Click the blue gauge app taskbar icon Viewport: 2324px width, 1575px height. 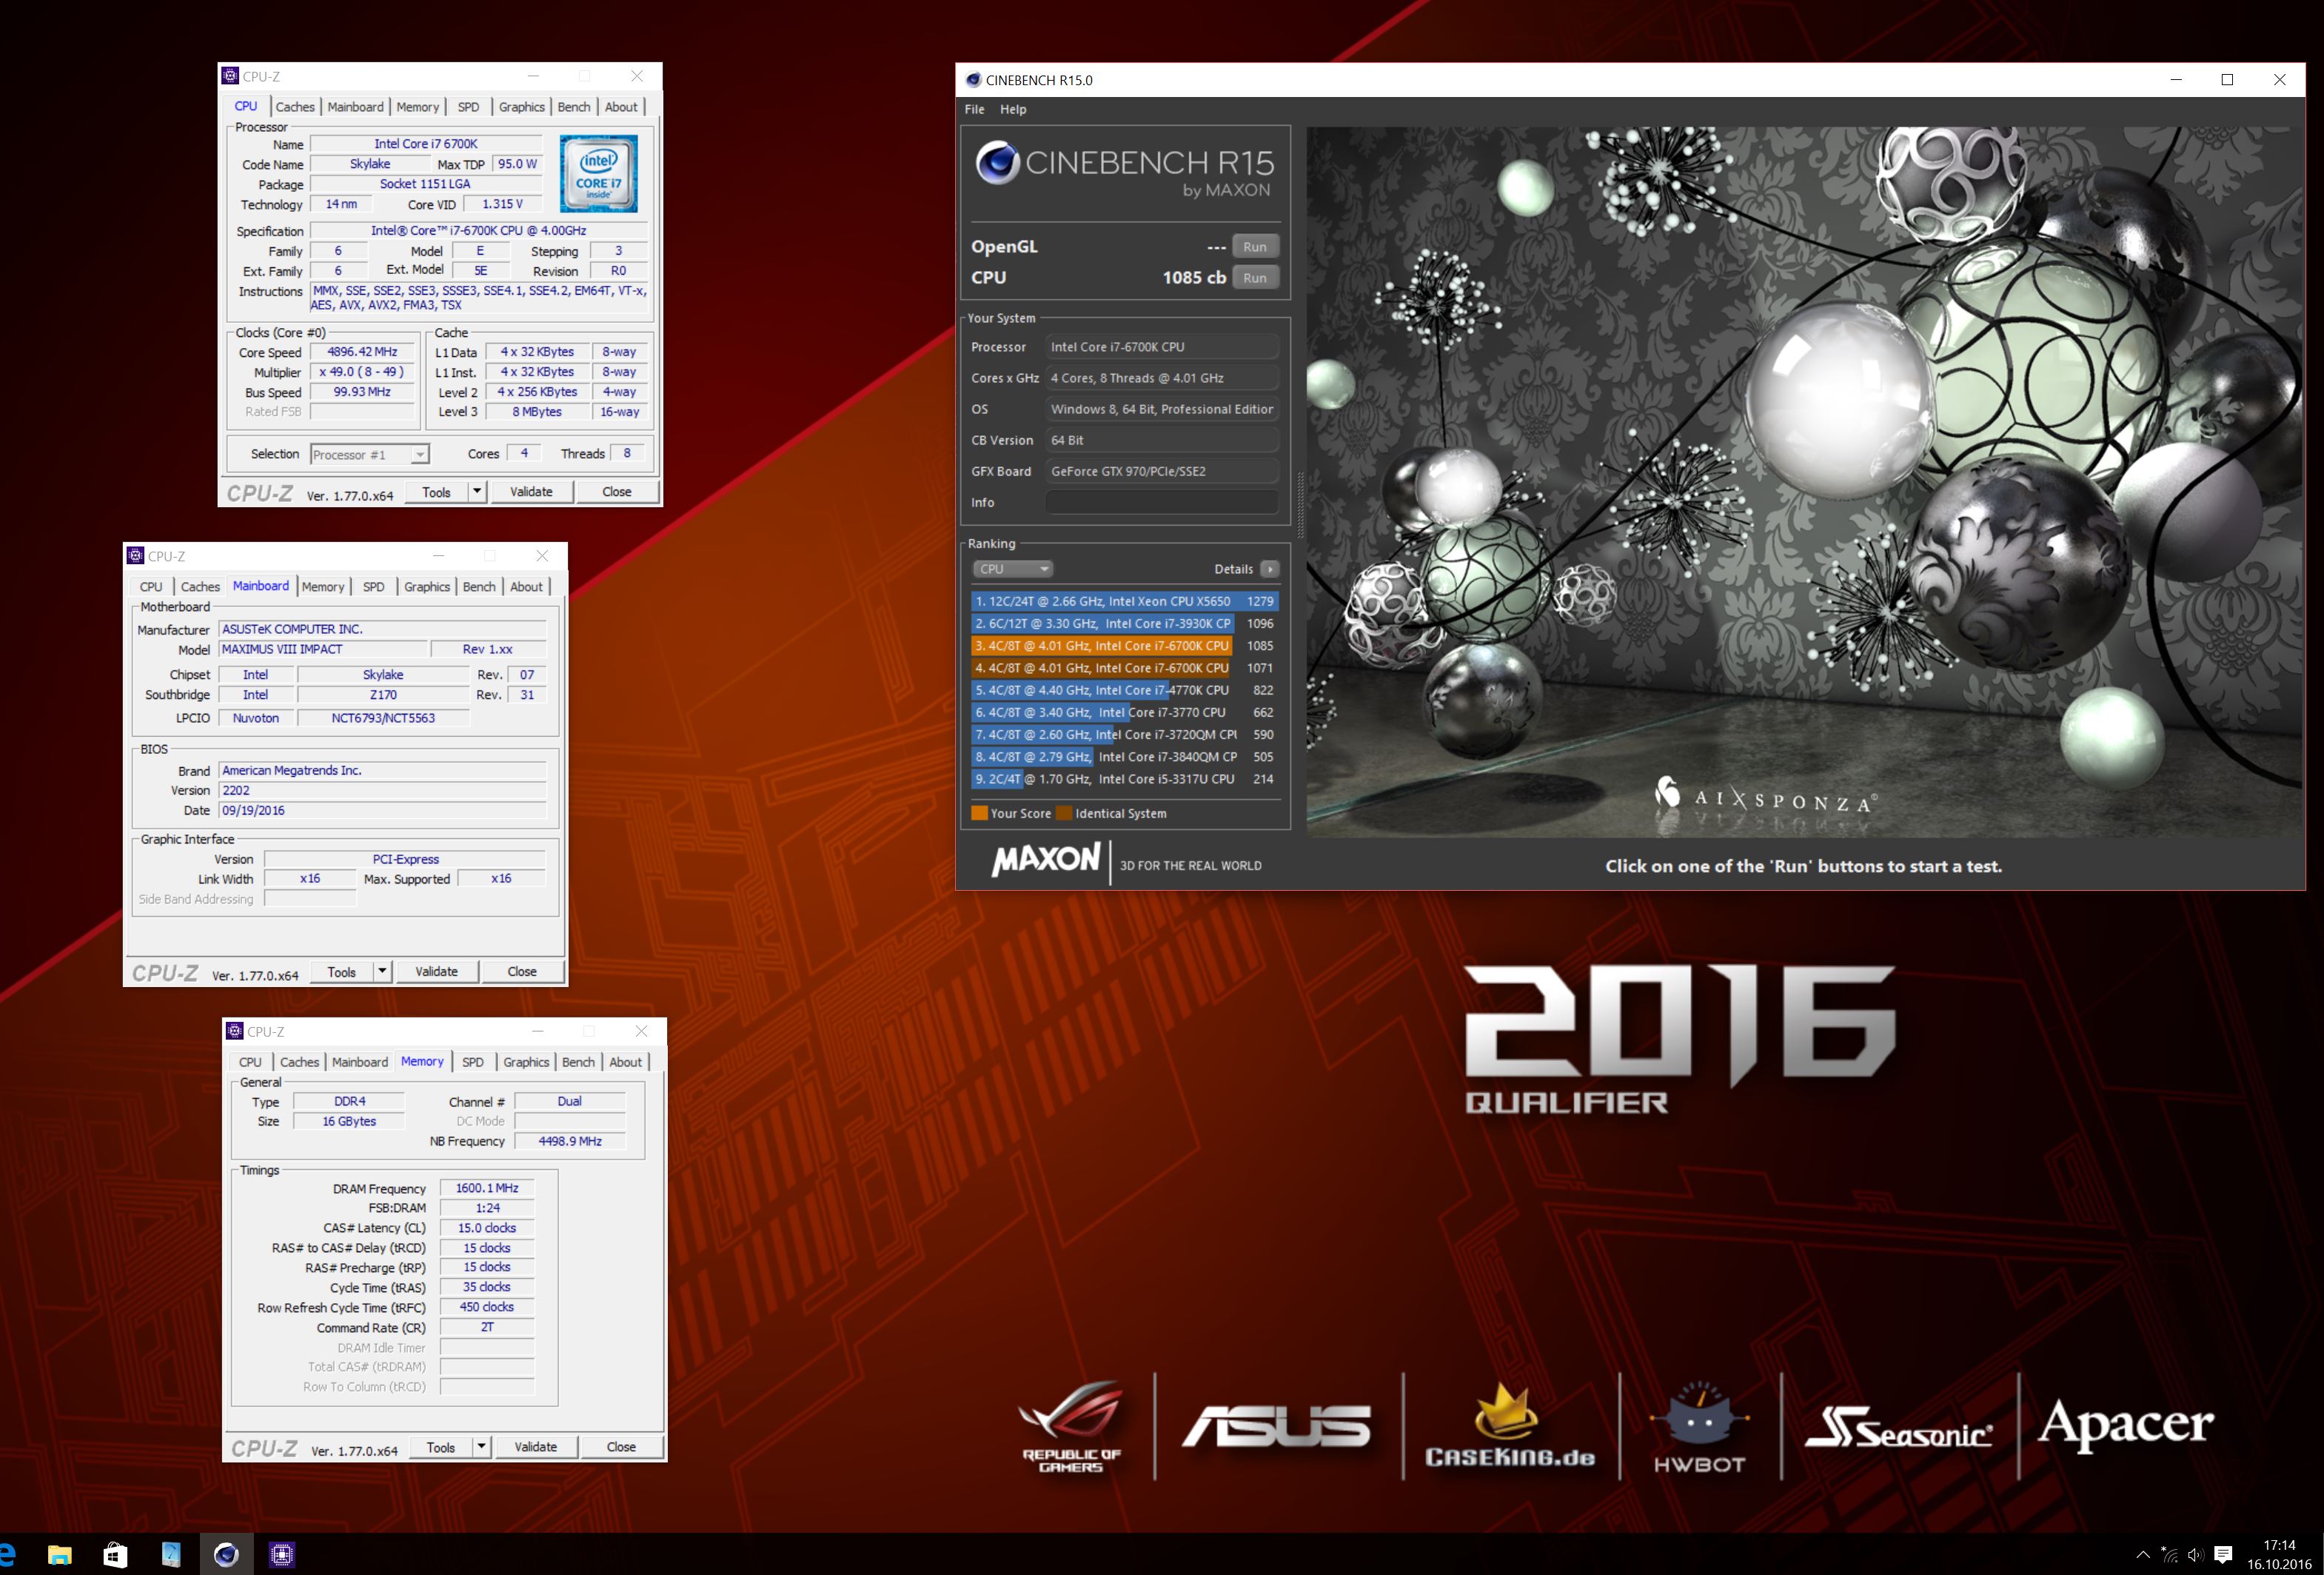pyautogui.click(x=171, y=1554)
